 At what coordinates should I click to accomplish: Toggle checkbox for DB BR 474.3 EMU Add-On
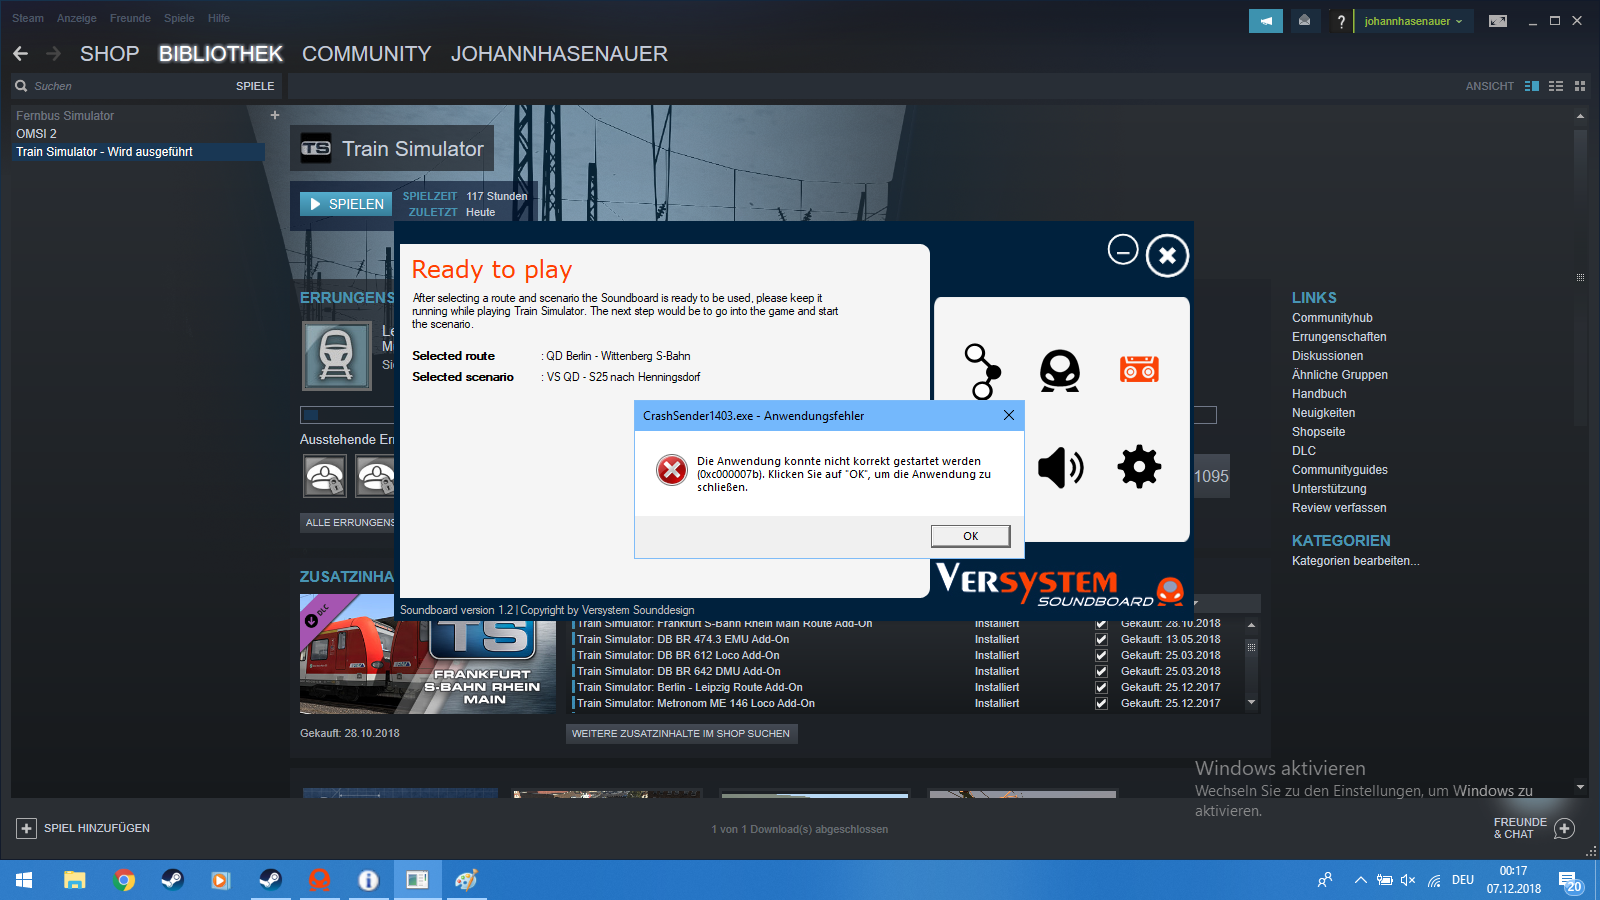(x=1101, y=639)
